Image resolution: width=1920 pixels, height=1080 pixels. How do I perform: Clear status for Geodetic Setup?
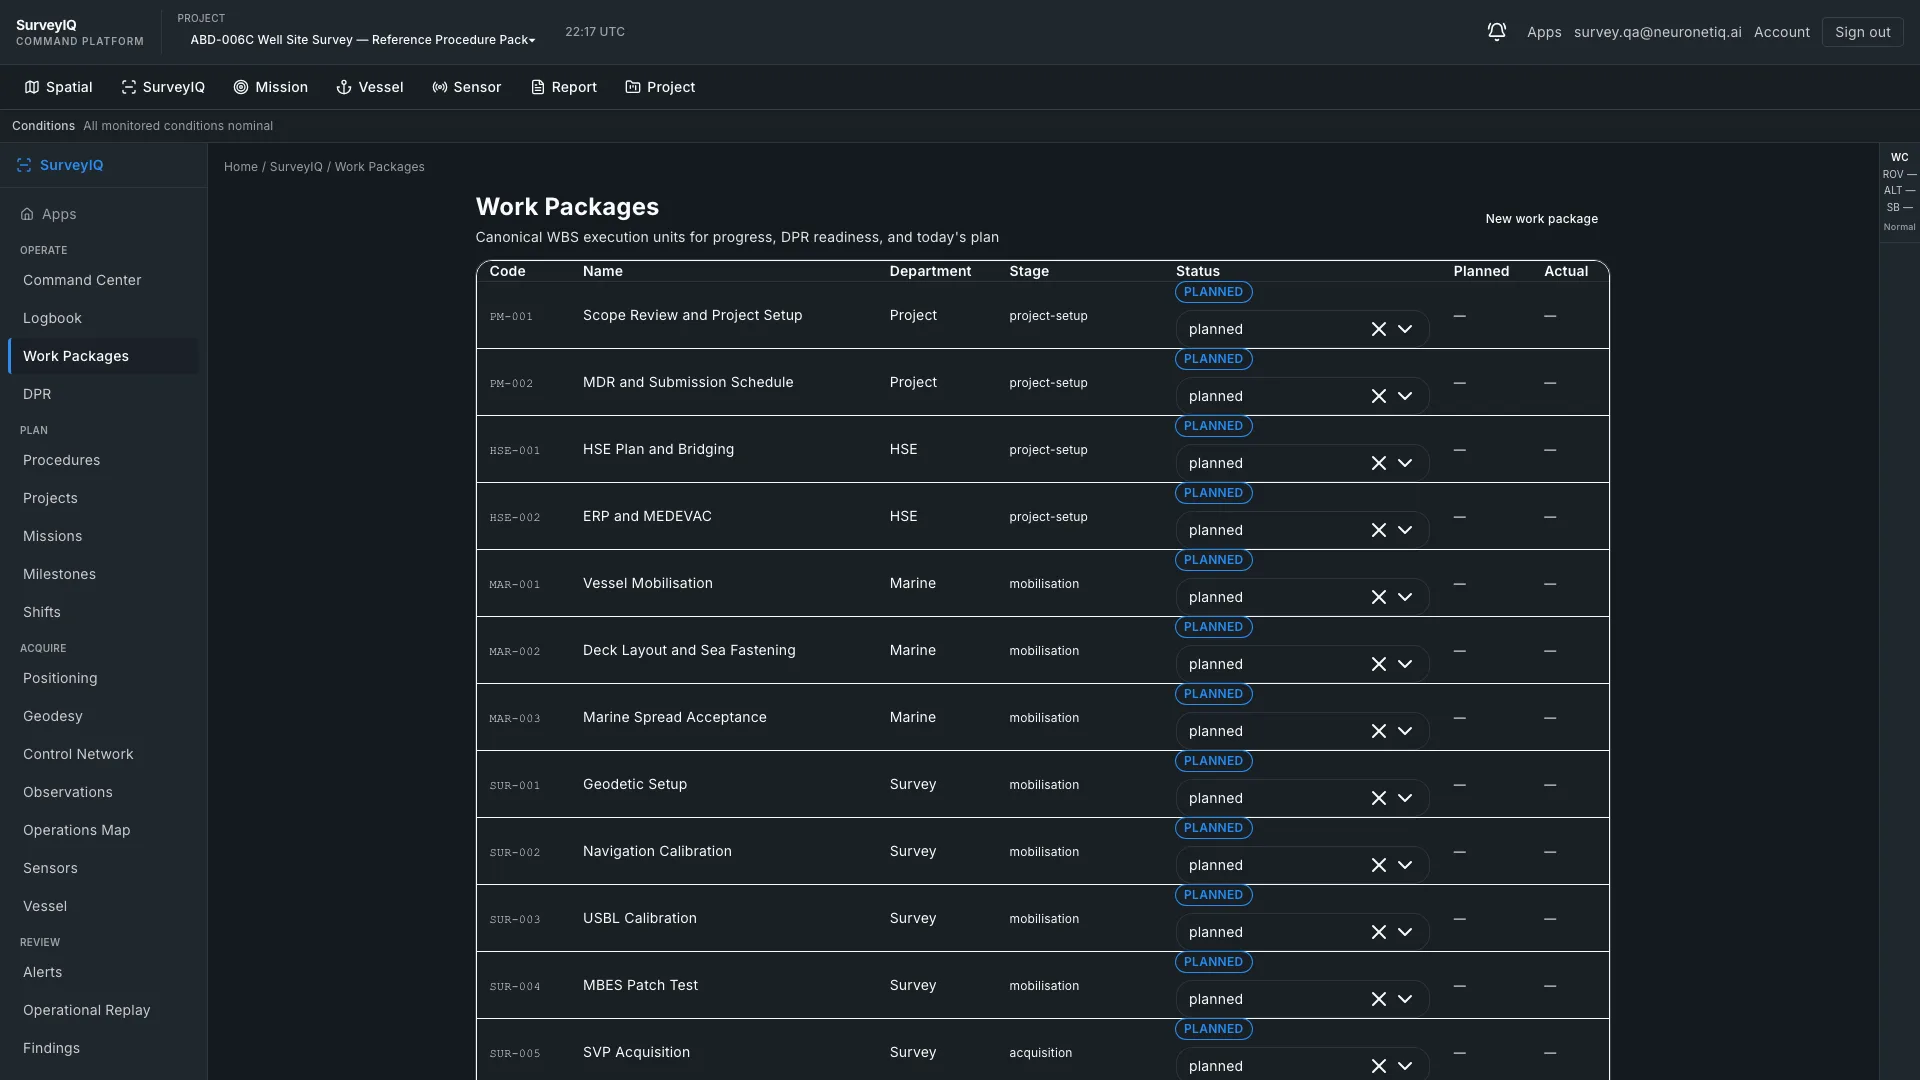[x=1378, y=798]
